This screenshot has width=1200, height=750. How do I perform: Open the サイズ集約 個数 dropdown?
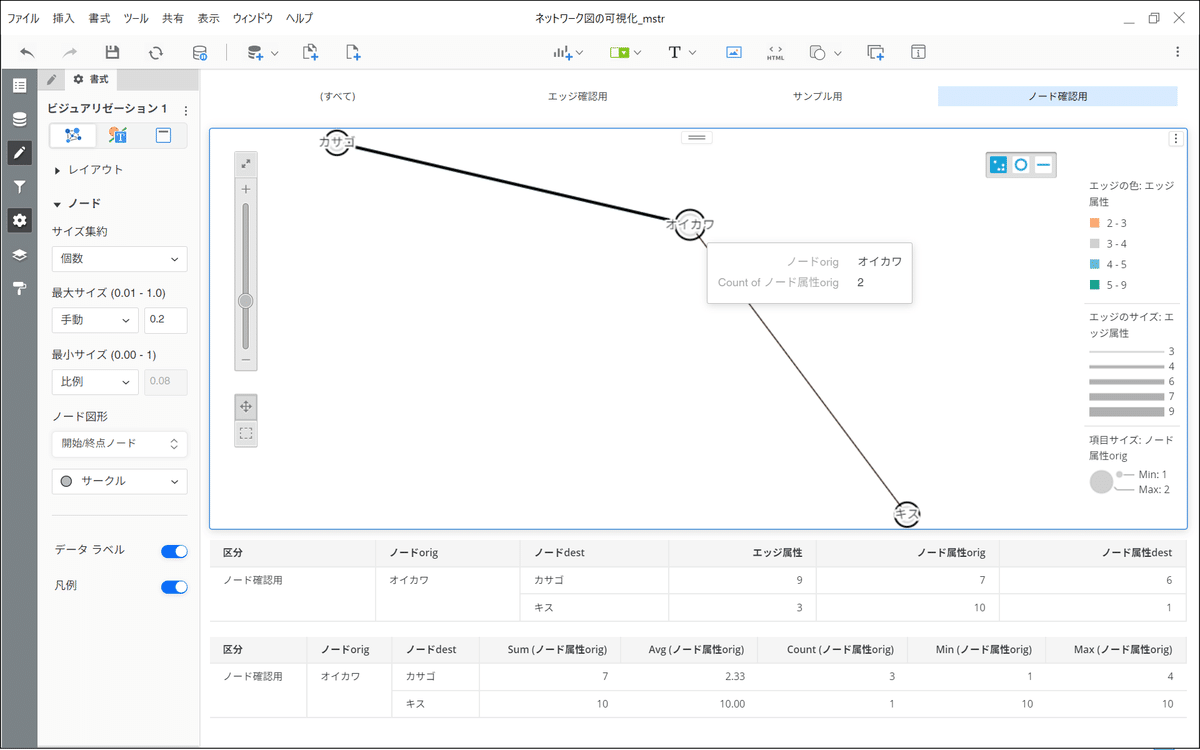pyautogui.click(x=119, y=259)
